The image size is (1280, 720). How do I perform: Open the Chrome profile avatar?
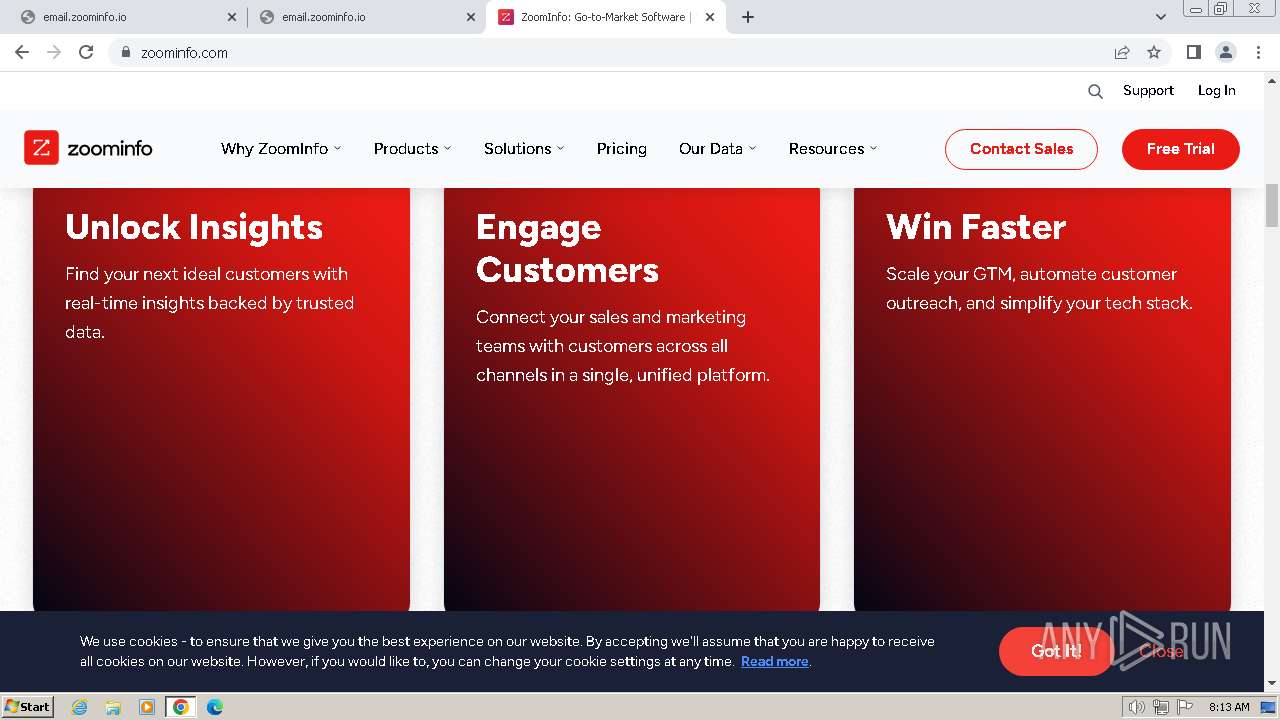1226,52
